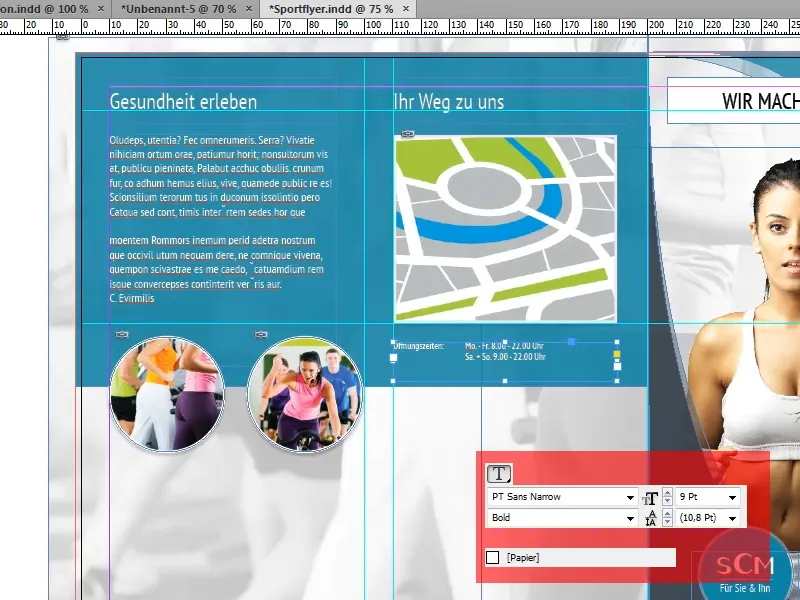Click the 'C. Evirmilis' text line

tap(132, 298)
